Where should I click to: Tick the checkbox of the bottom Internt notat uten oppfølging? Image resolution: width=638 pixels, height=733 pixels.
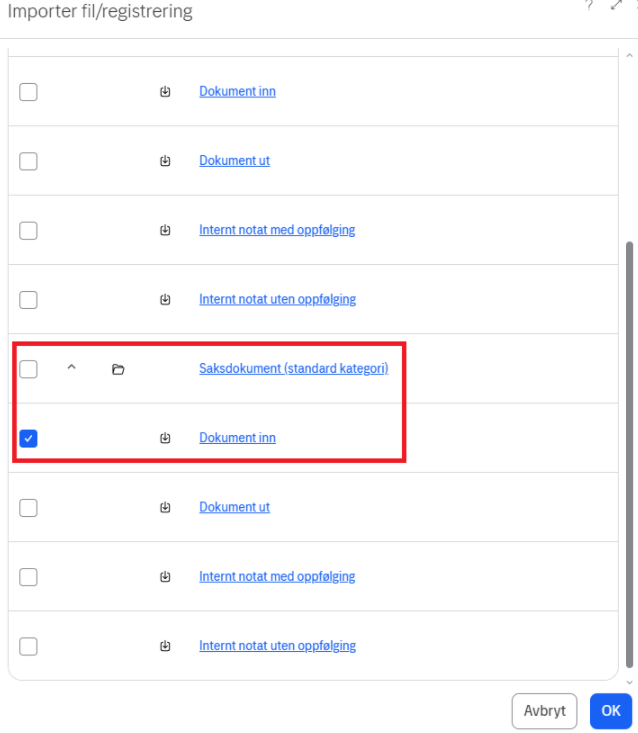click(x=29, y=646)
